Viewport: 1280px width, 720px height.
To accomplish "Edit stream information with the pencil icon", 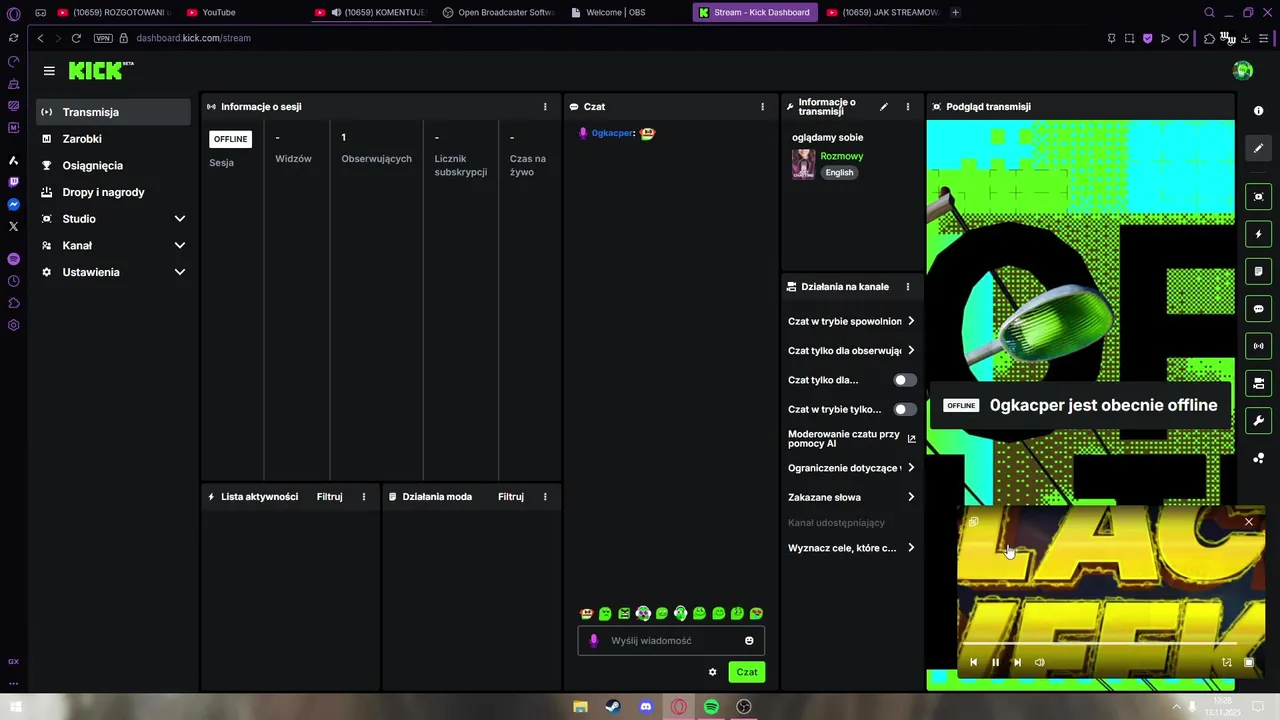I will click(883, 107).
